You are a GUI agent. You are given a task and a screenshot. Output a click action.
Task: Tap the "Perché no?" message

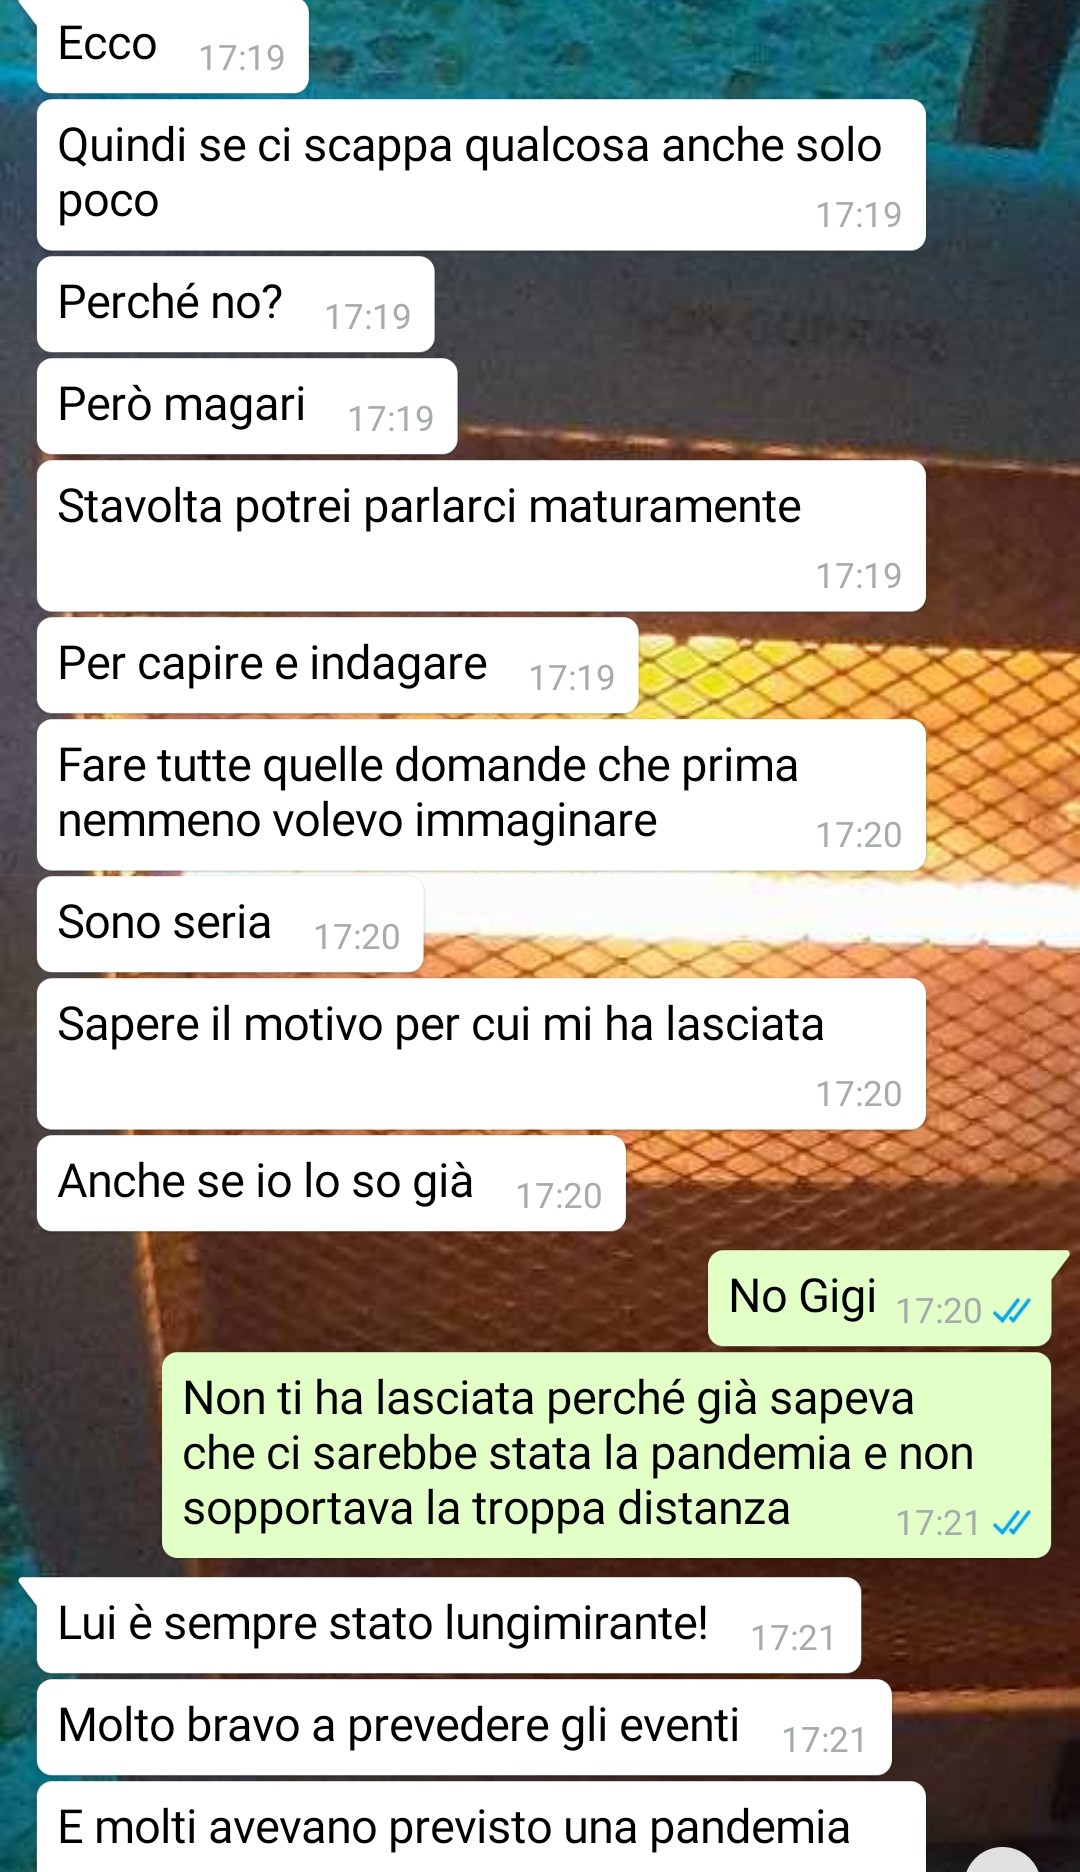pyautogui.click(x=235, y=304)
